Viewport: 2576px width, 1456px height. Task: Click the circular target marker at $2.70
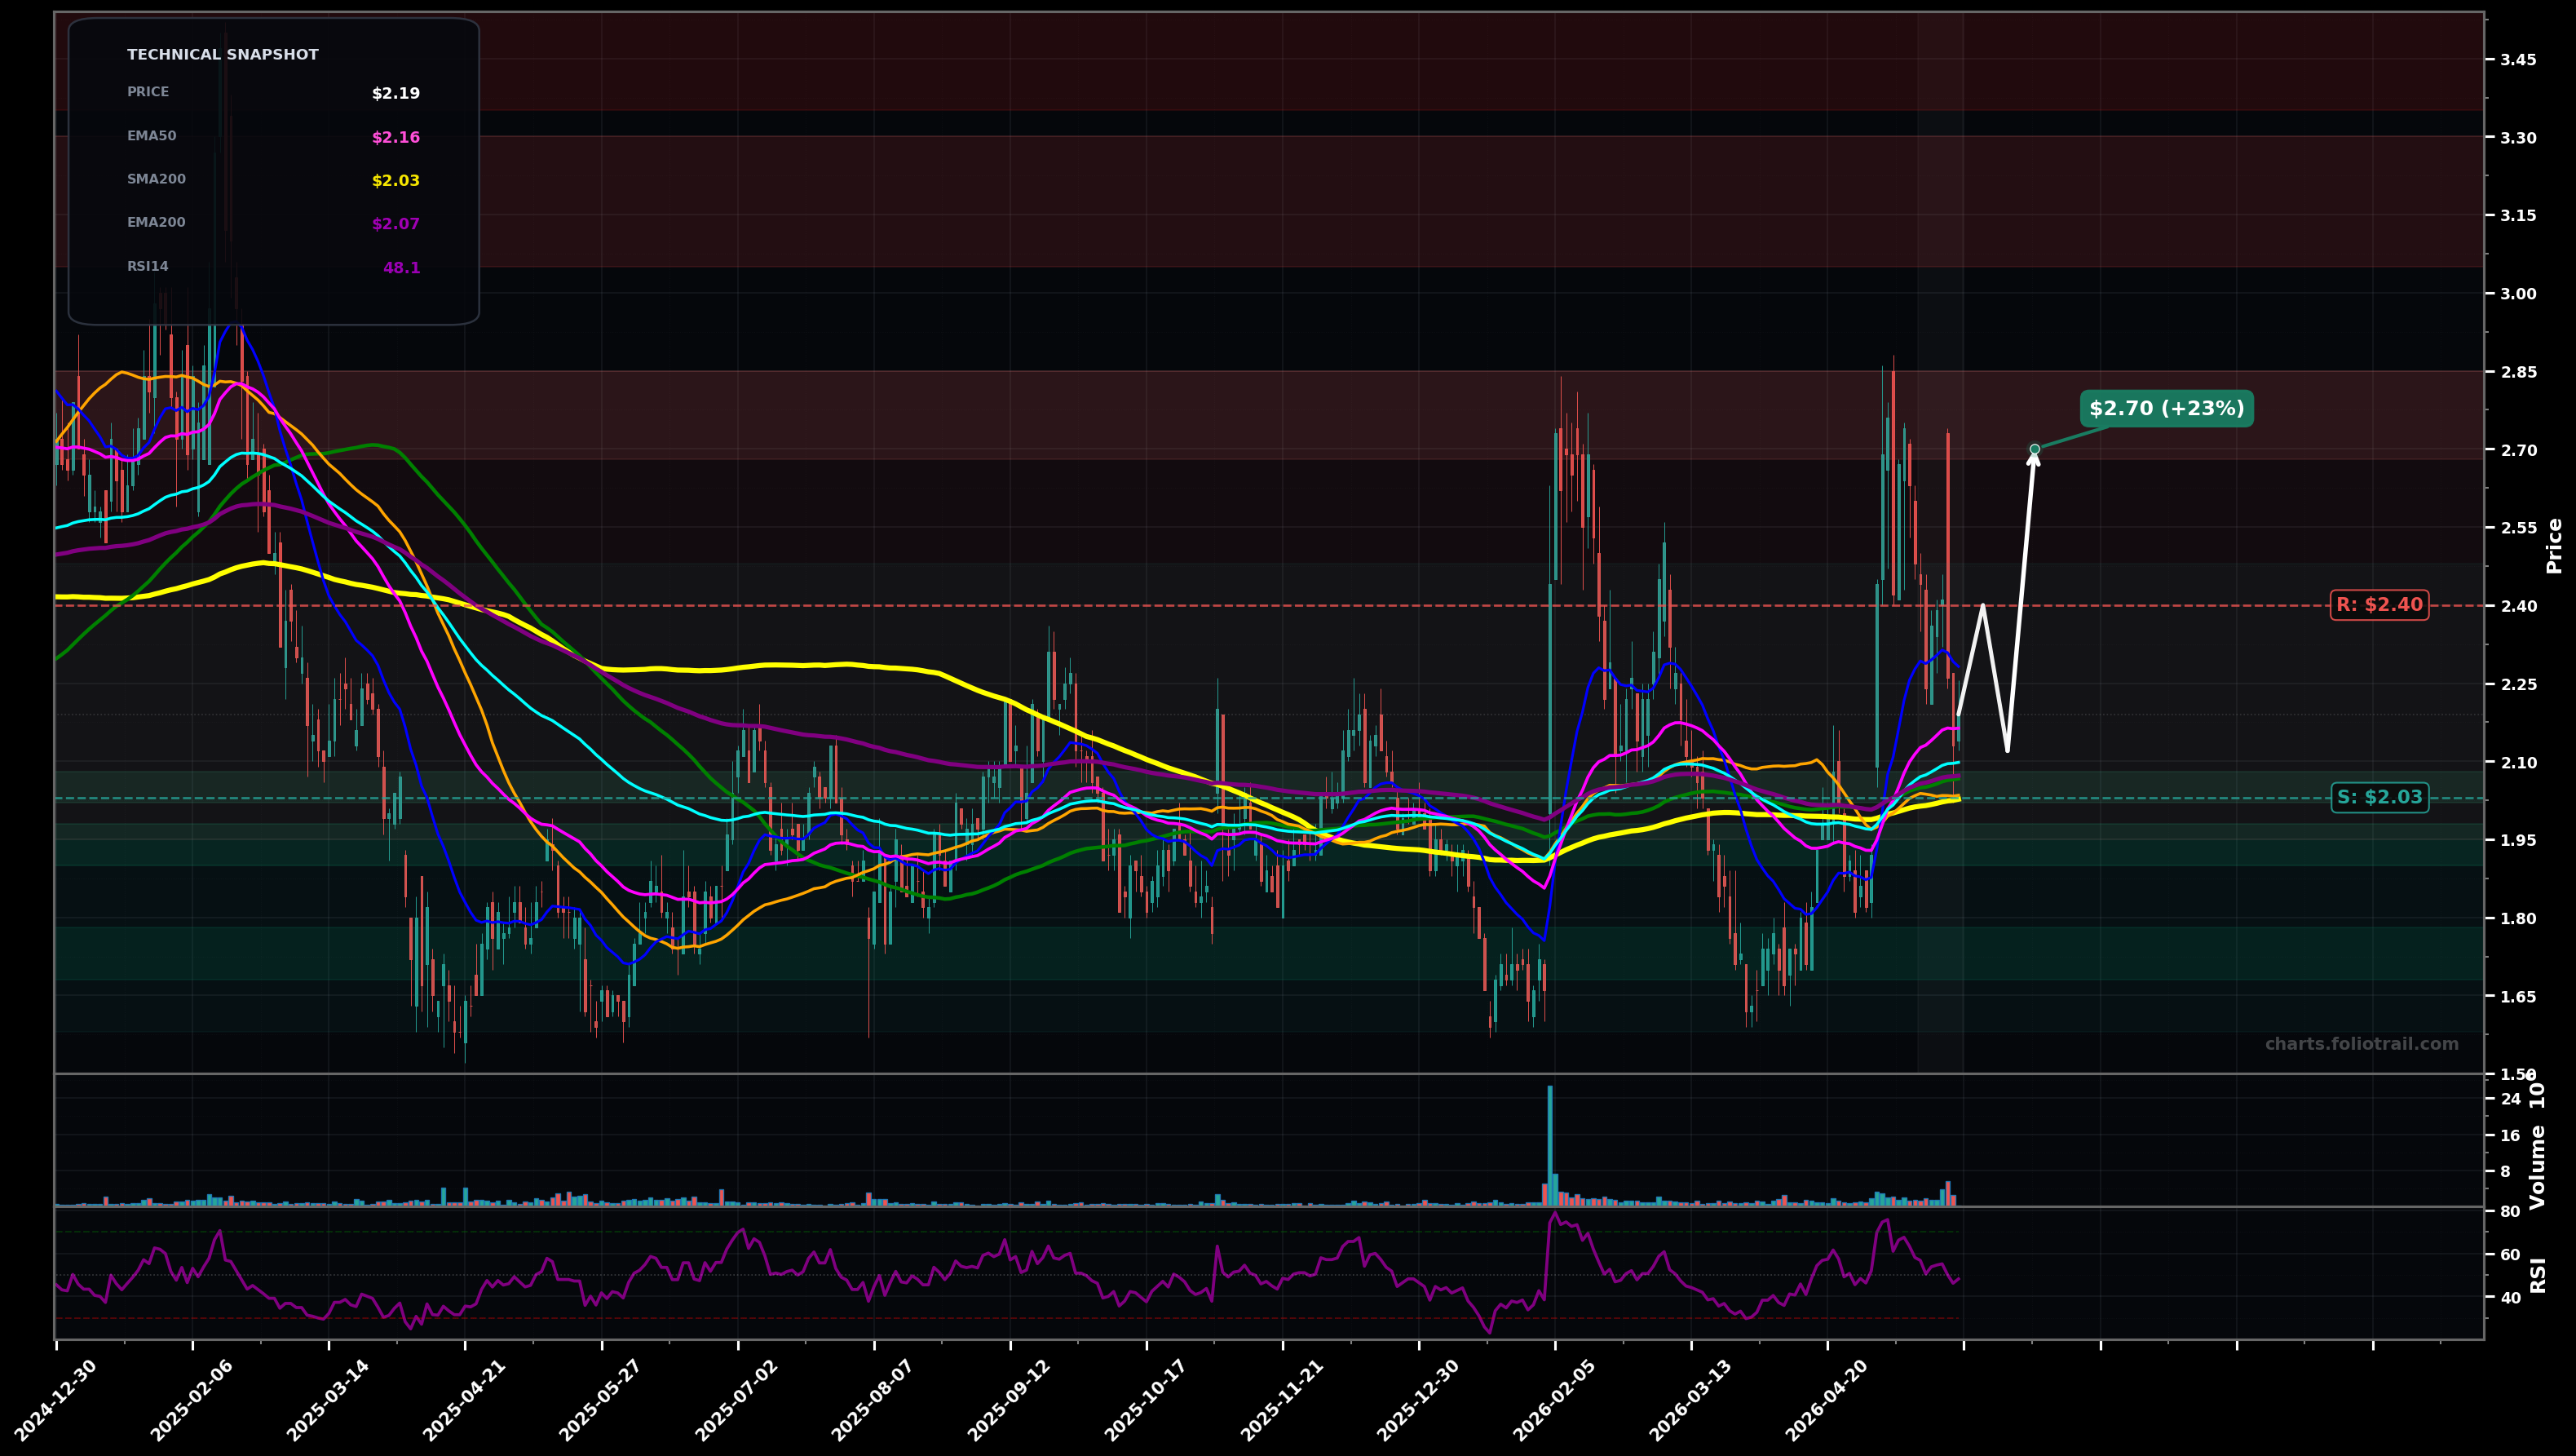[2034, 449]
